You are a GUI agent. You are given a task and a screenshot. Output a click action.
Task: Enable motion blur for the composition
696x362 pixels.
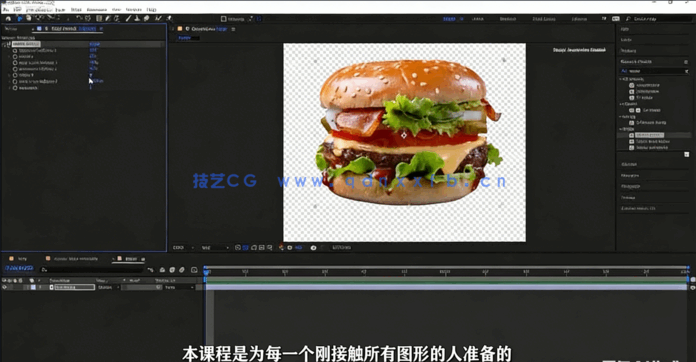[182, 269]
